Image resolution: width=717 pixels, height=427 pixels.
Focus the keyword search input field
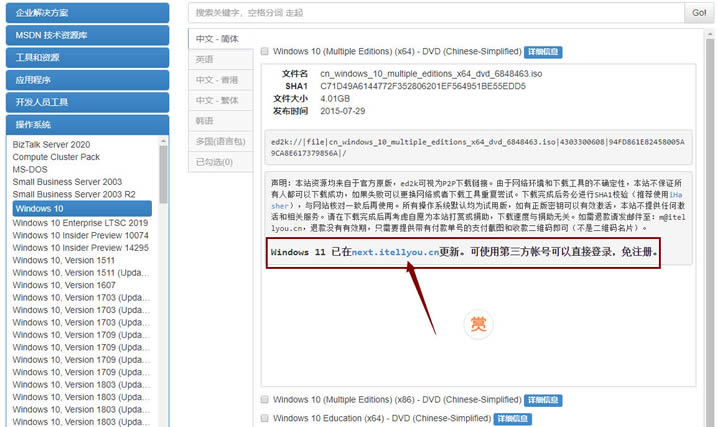click(x=436, y=13)
